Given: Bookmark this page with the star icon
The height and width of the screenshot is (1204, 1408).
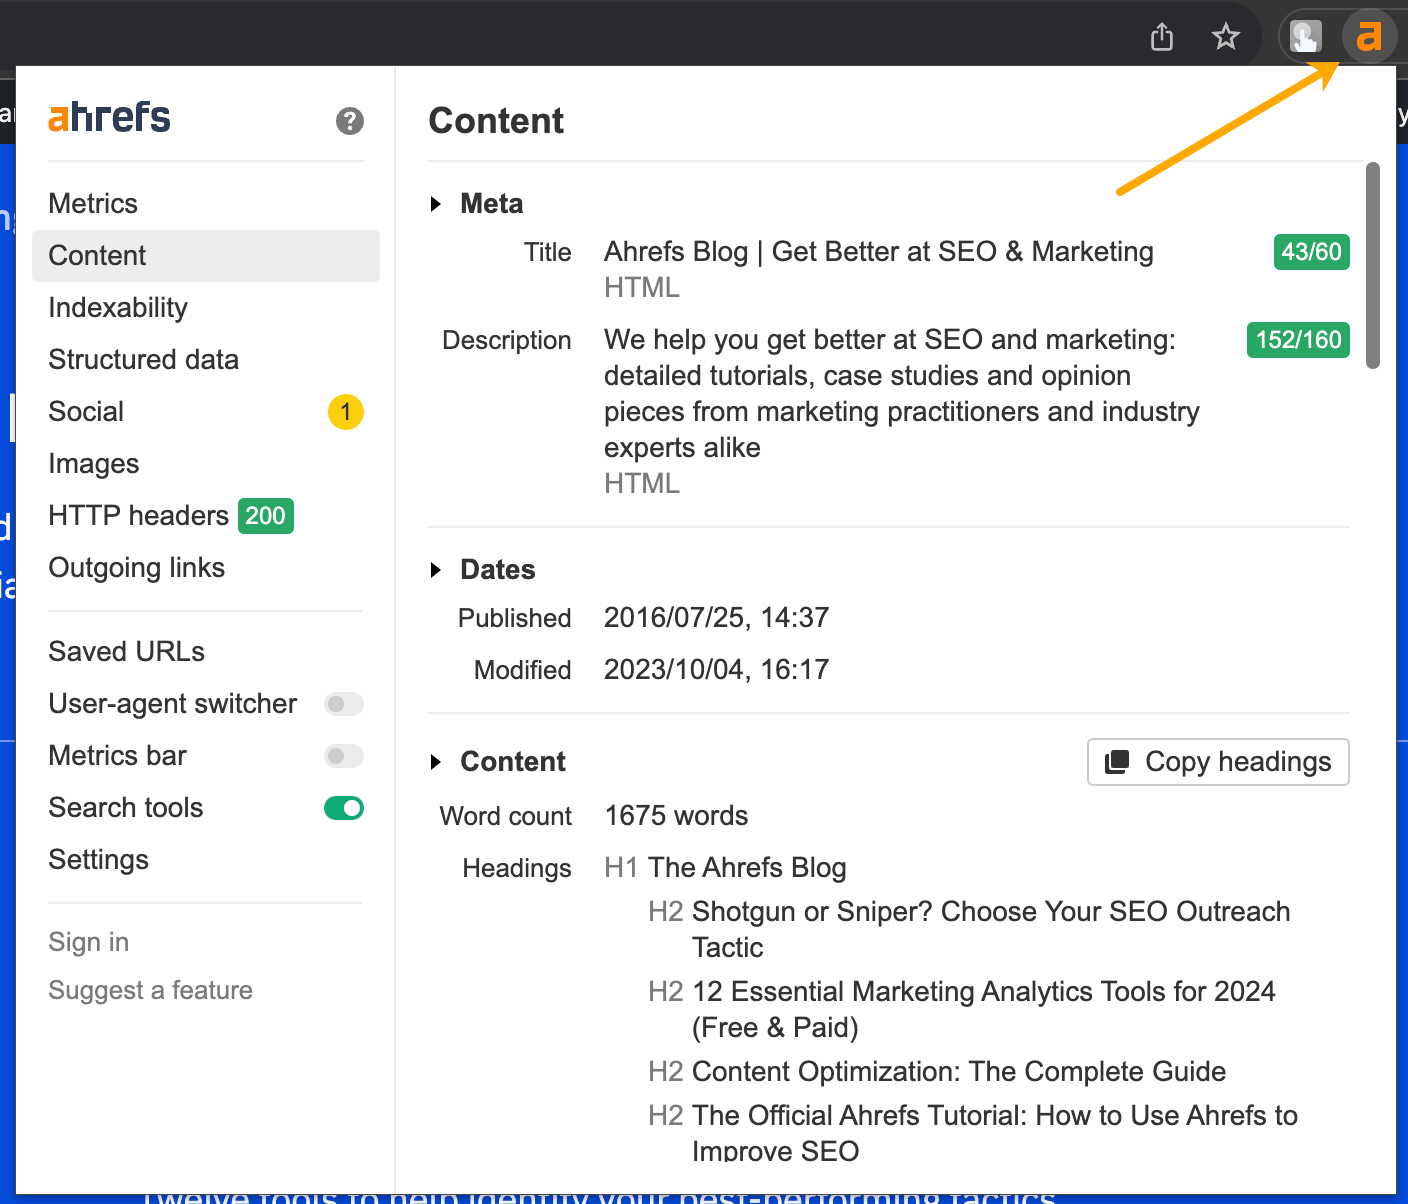Looking at the screenshot, I should [x=1225, y=36].
